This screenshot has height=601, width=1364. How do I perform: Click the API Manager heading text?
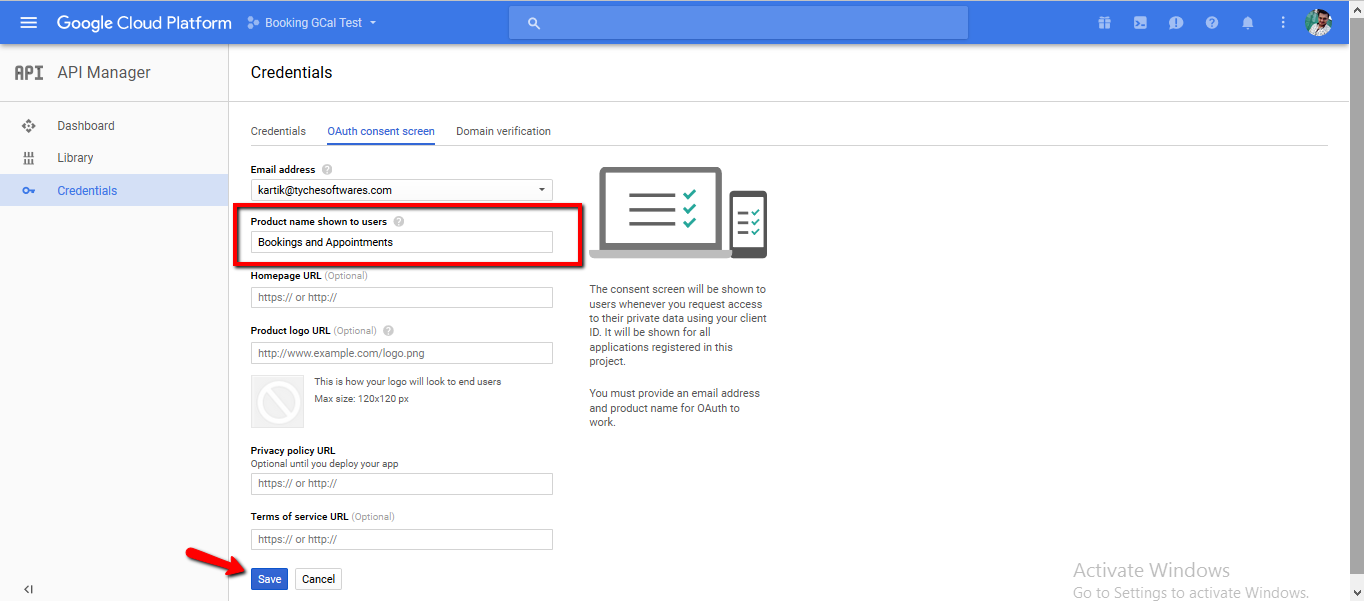[104, 73]
